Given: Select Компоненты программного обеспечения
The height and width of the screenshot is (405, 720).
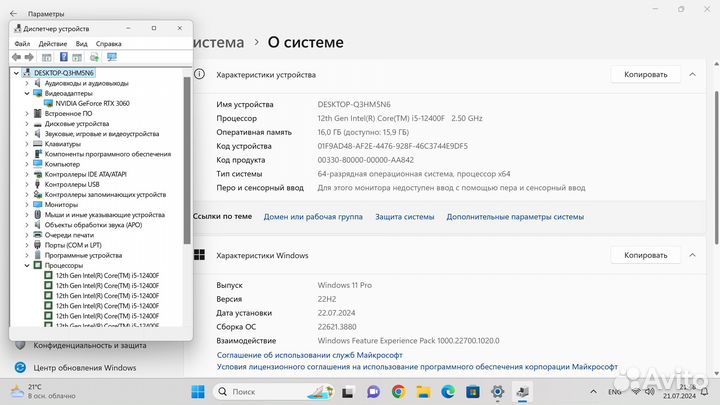Looking at the screenshot, I should pos(107,154).
